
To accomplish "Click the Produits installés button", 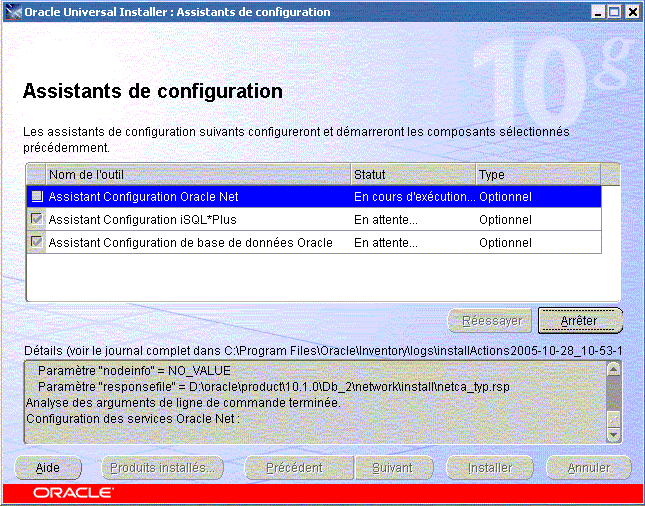I will 162,468.
